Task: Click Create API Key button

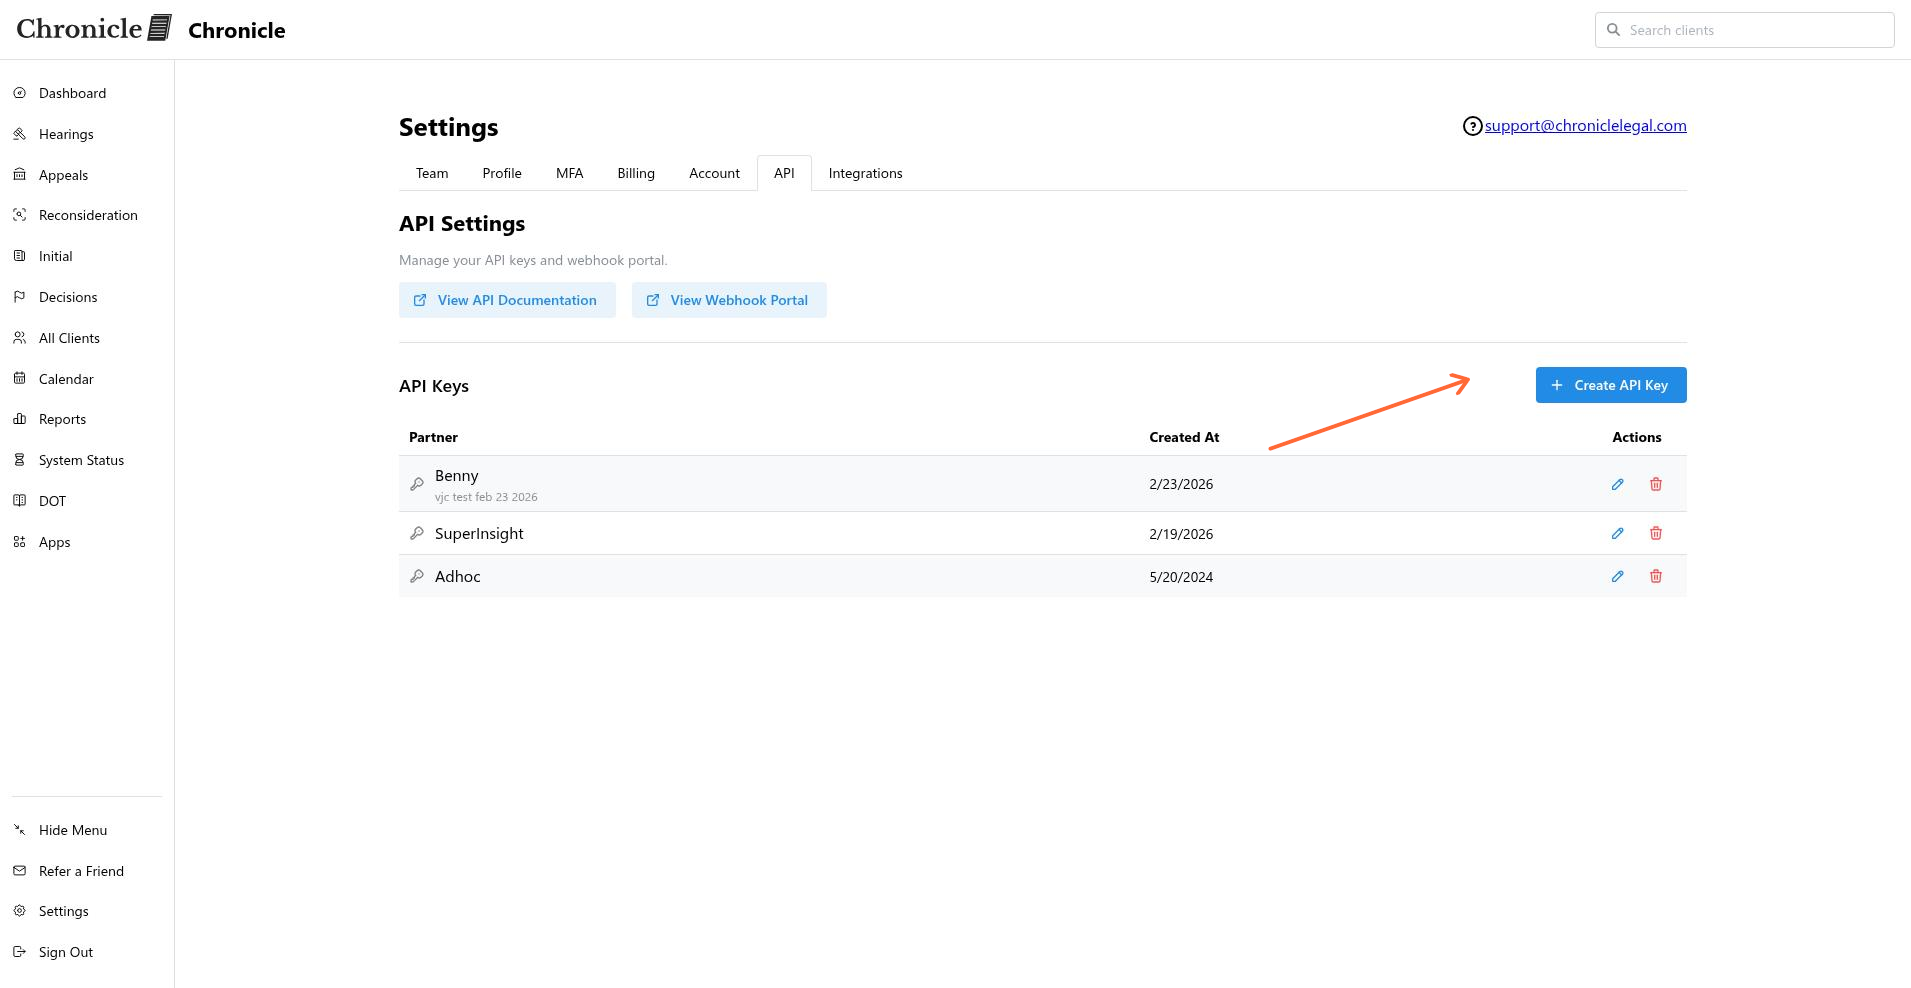Action: 1611,385
